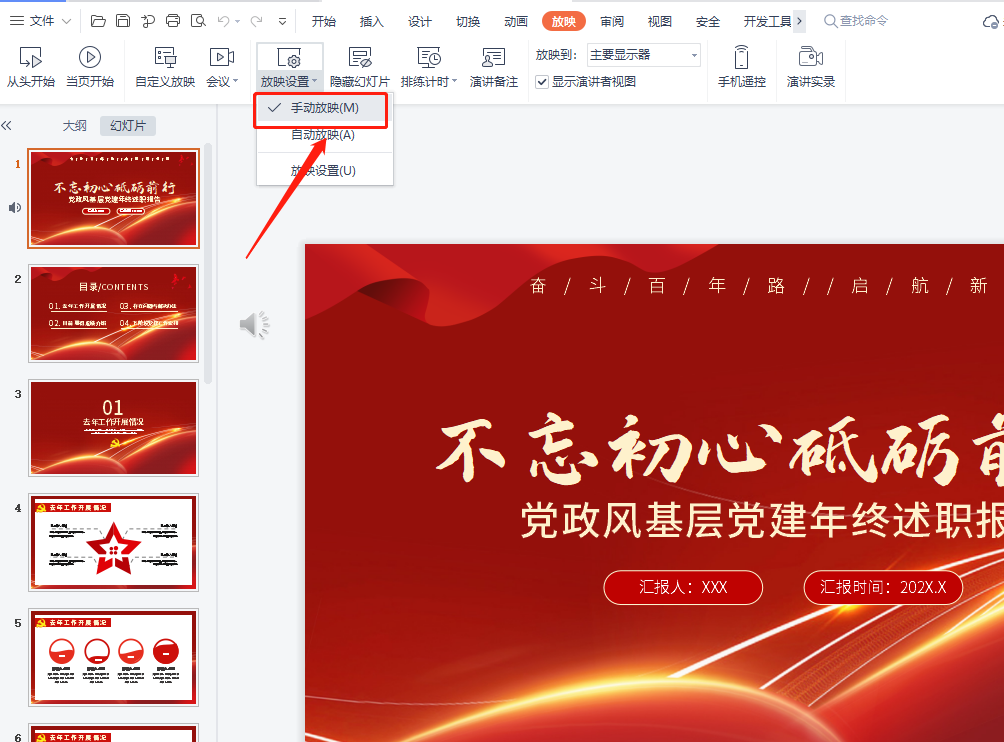Click the 放映设置 button icon
The image size is (1004, 742).
(289, 58)
